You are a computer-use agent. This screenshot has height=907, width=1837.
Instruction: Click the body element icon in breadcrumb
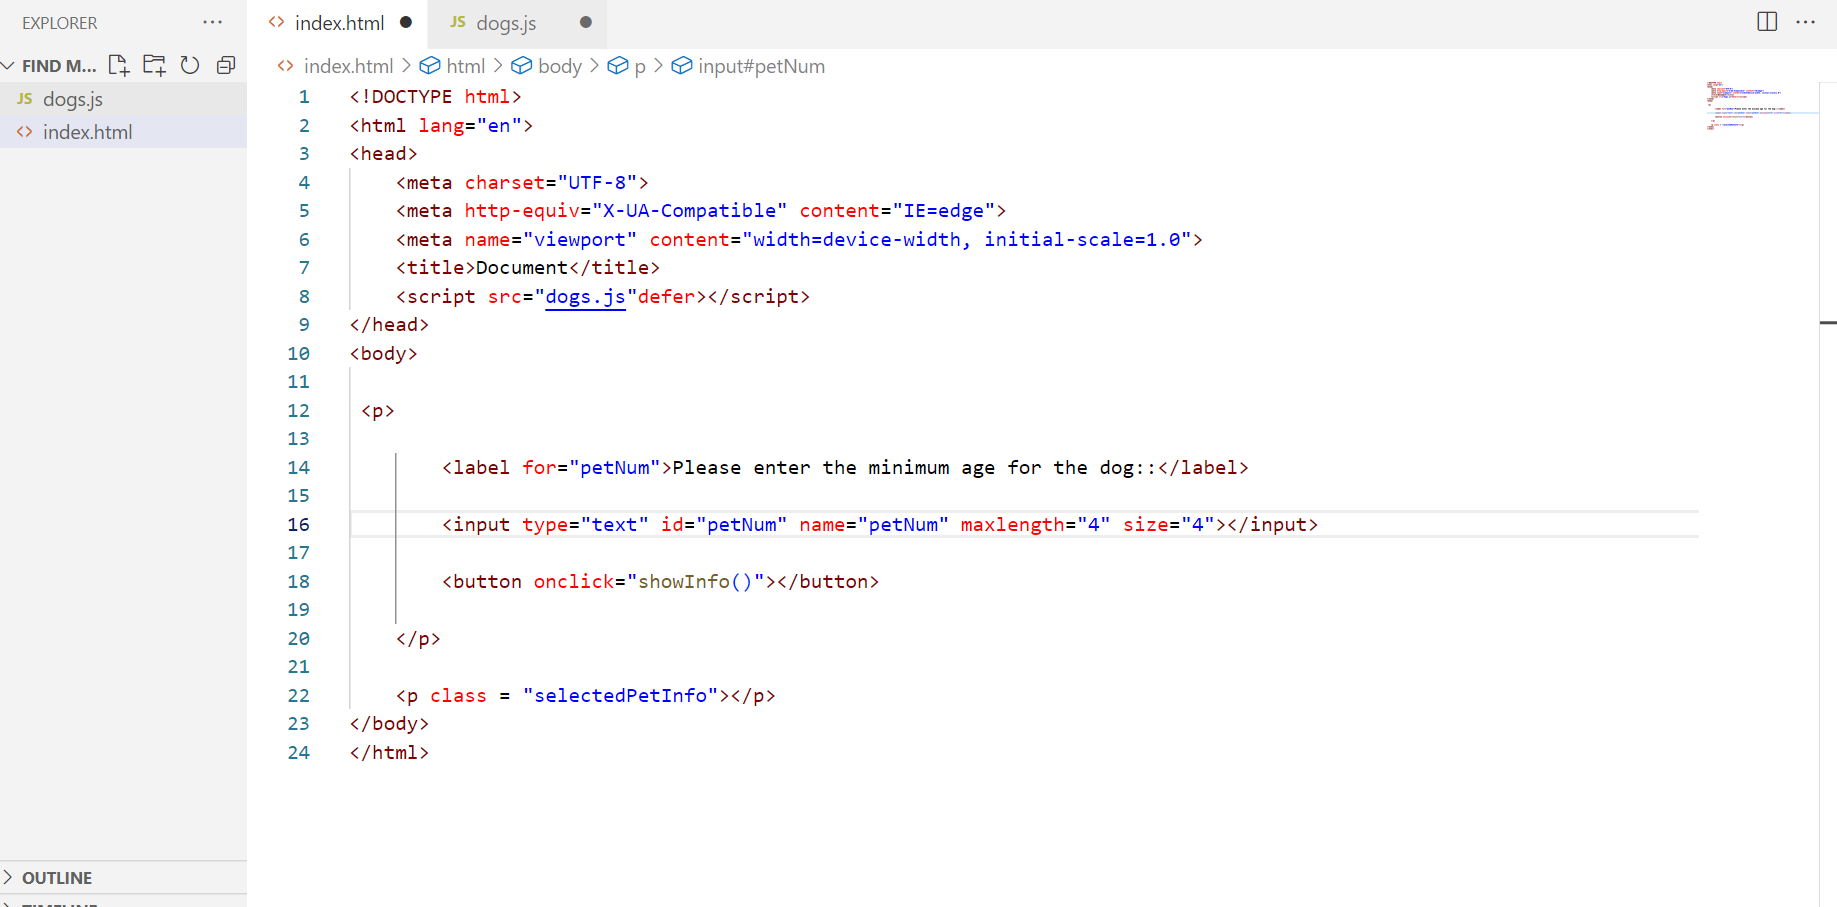(522, 66)
